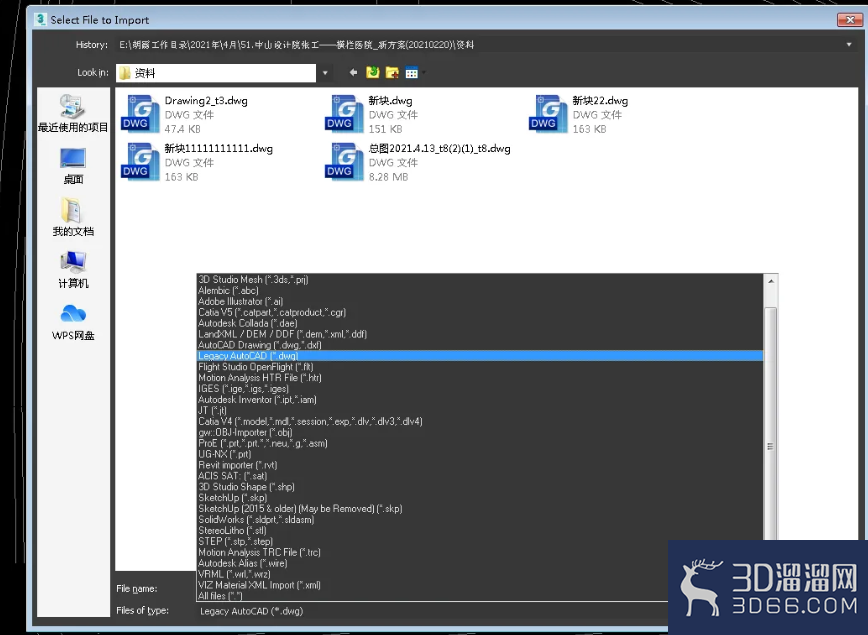Open 我的文档 in the places bar

(73, 218)
